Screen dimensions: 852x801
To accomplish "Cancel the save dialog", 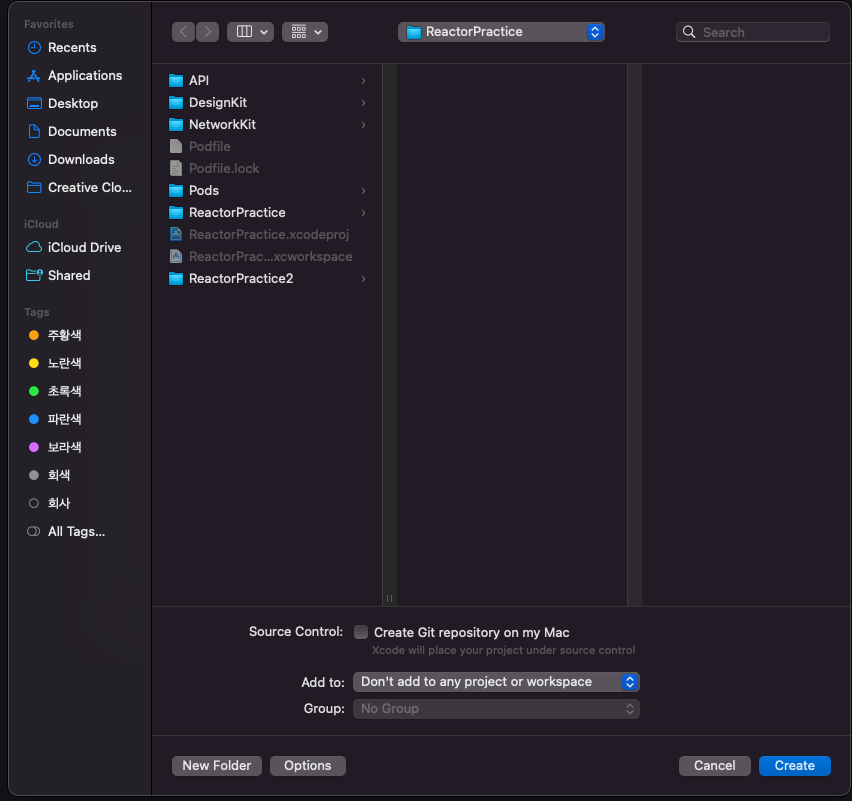I will (715, 766).
